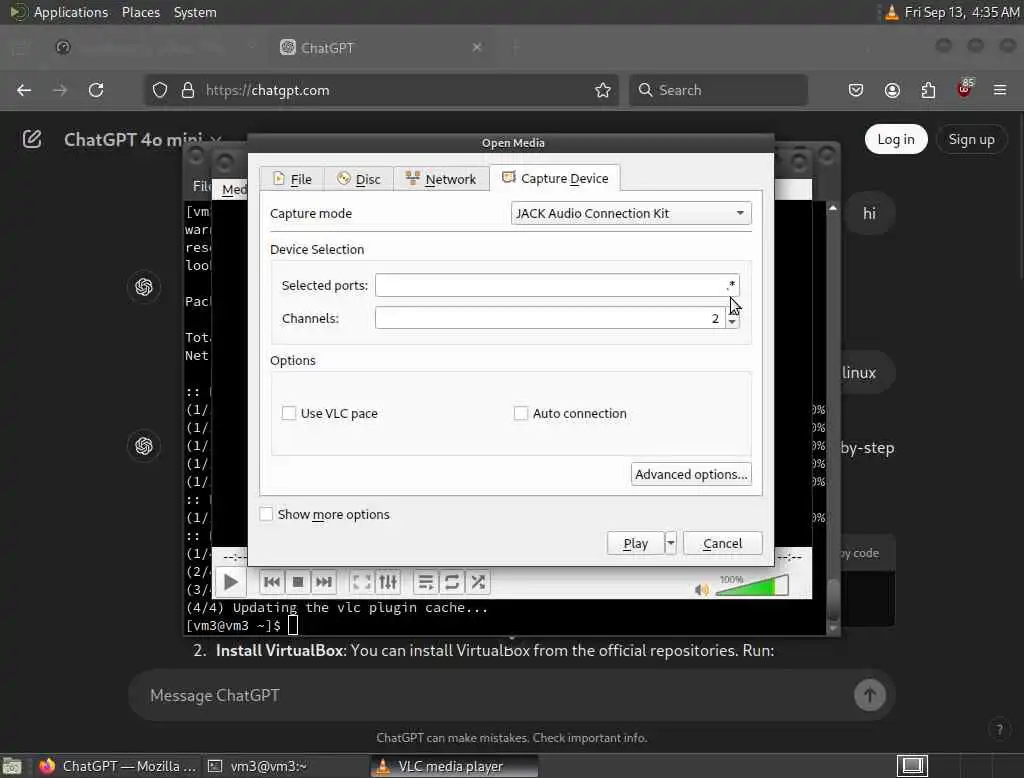The image size is (1024, 778).
Task: Switch to VLC media player taskbar item
Action: coord(455,766)
